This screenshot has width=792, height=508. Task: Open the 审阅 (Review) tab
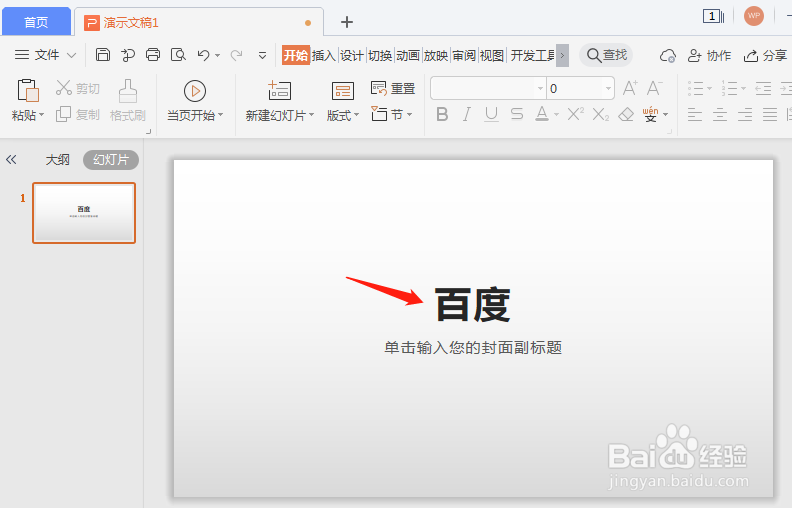[x=464, y=55]
